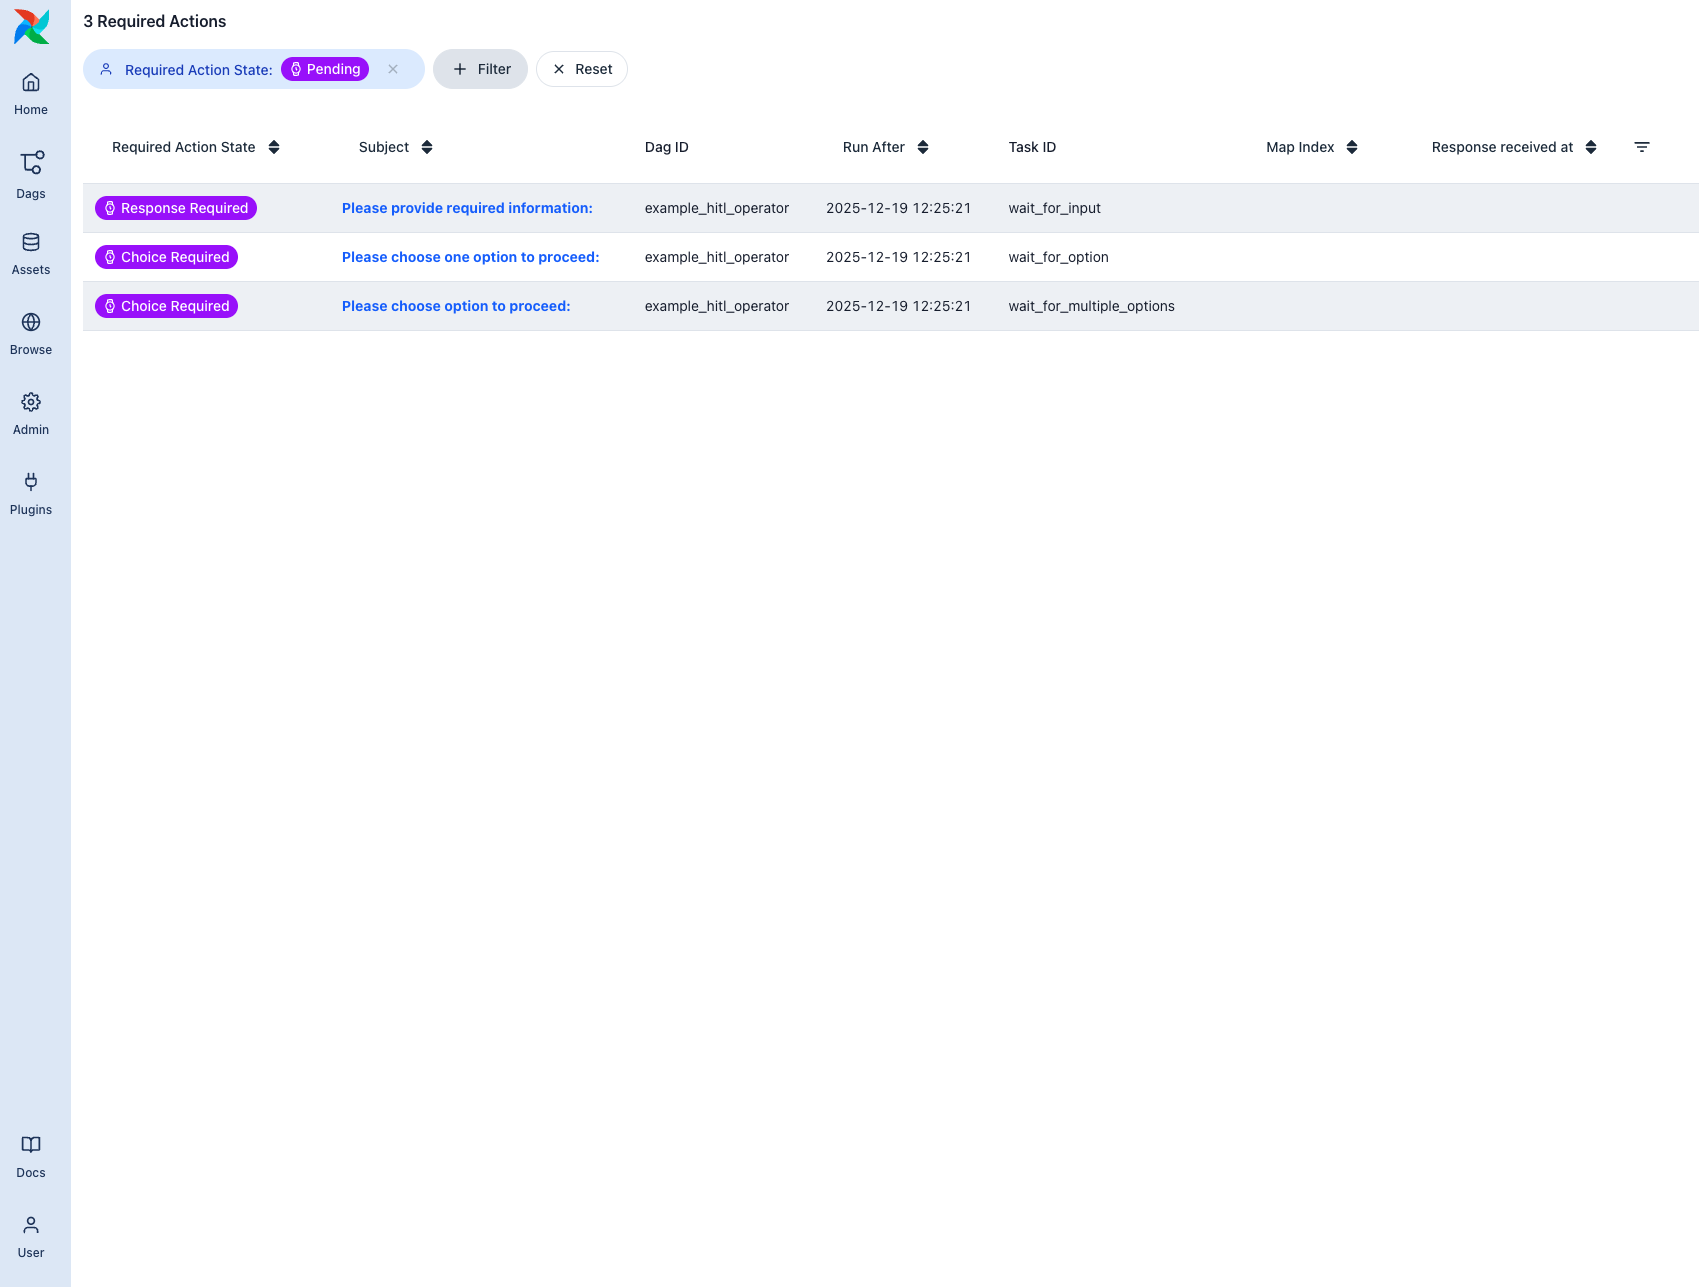Open the Home page from the sidebar
The height and width of the screenshot is (1287, 1706).
[31, 92]
